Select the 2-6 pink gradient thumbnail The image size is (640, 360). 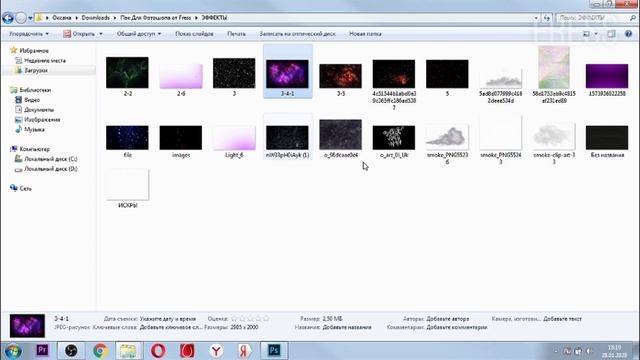(181, 76)
